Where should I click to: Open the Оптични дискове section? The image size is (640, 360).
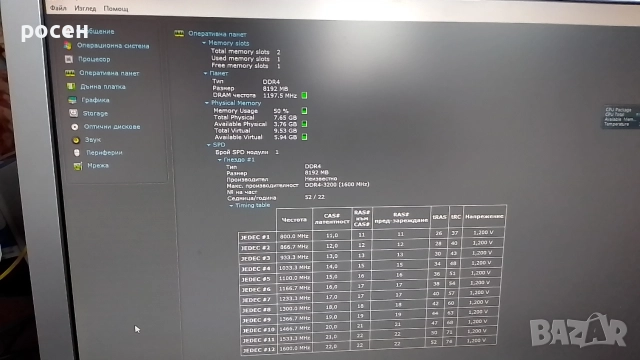point(112,127)
